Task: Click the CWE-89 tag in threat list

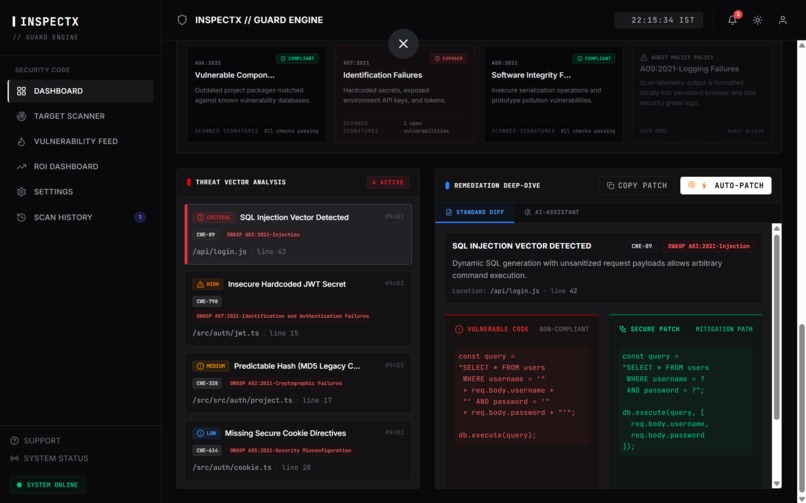Action: 206,234
